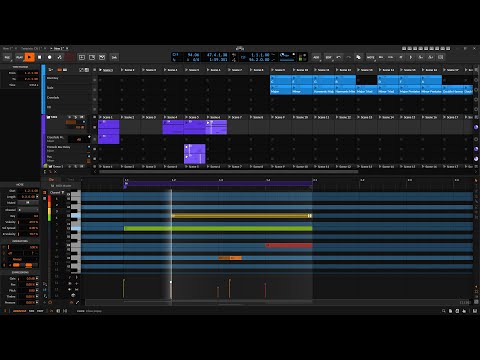This screenshot has height=360, width=480.
Task: Select the purple clip under Scene 5 on the lower track
Action: [x=195, y=154]
